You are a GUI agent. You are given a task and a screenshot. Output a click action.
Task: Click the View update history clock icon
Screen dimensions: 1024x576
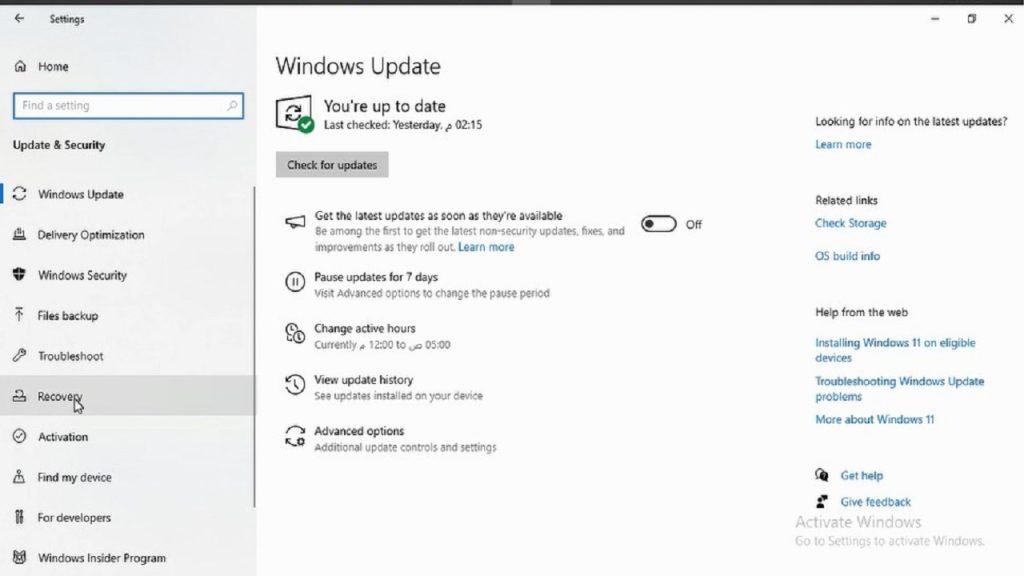point(295,386)
